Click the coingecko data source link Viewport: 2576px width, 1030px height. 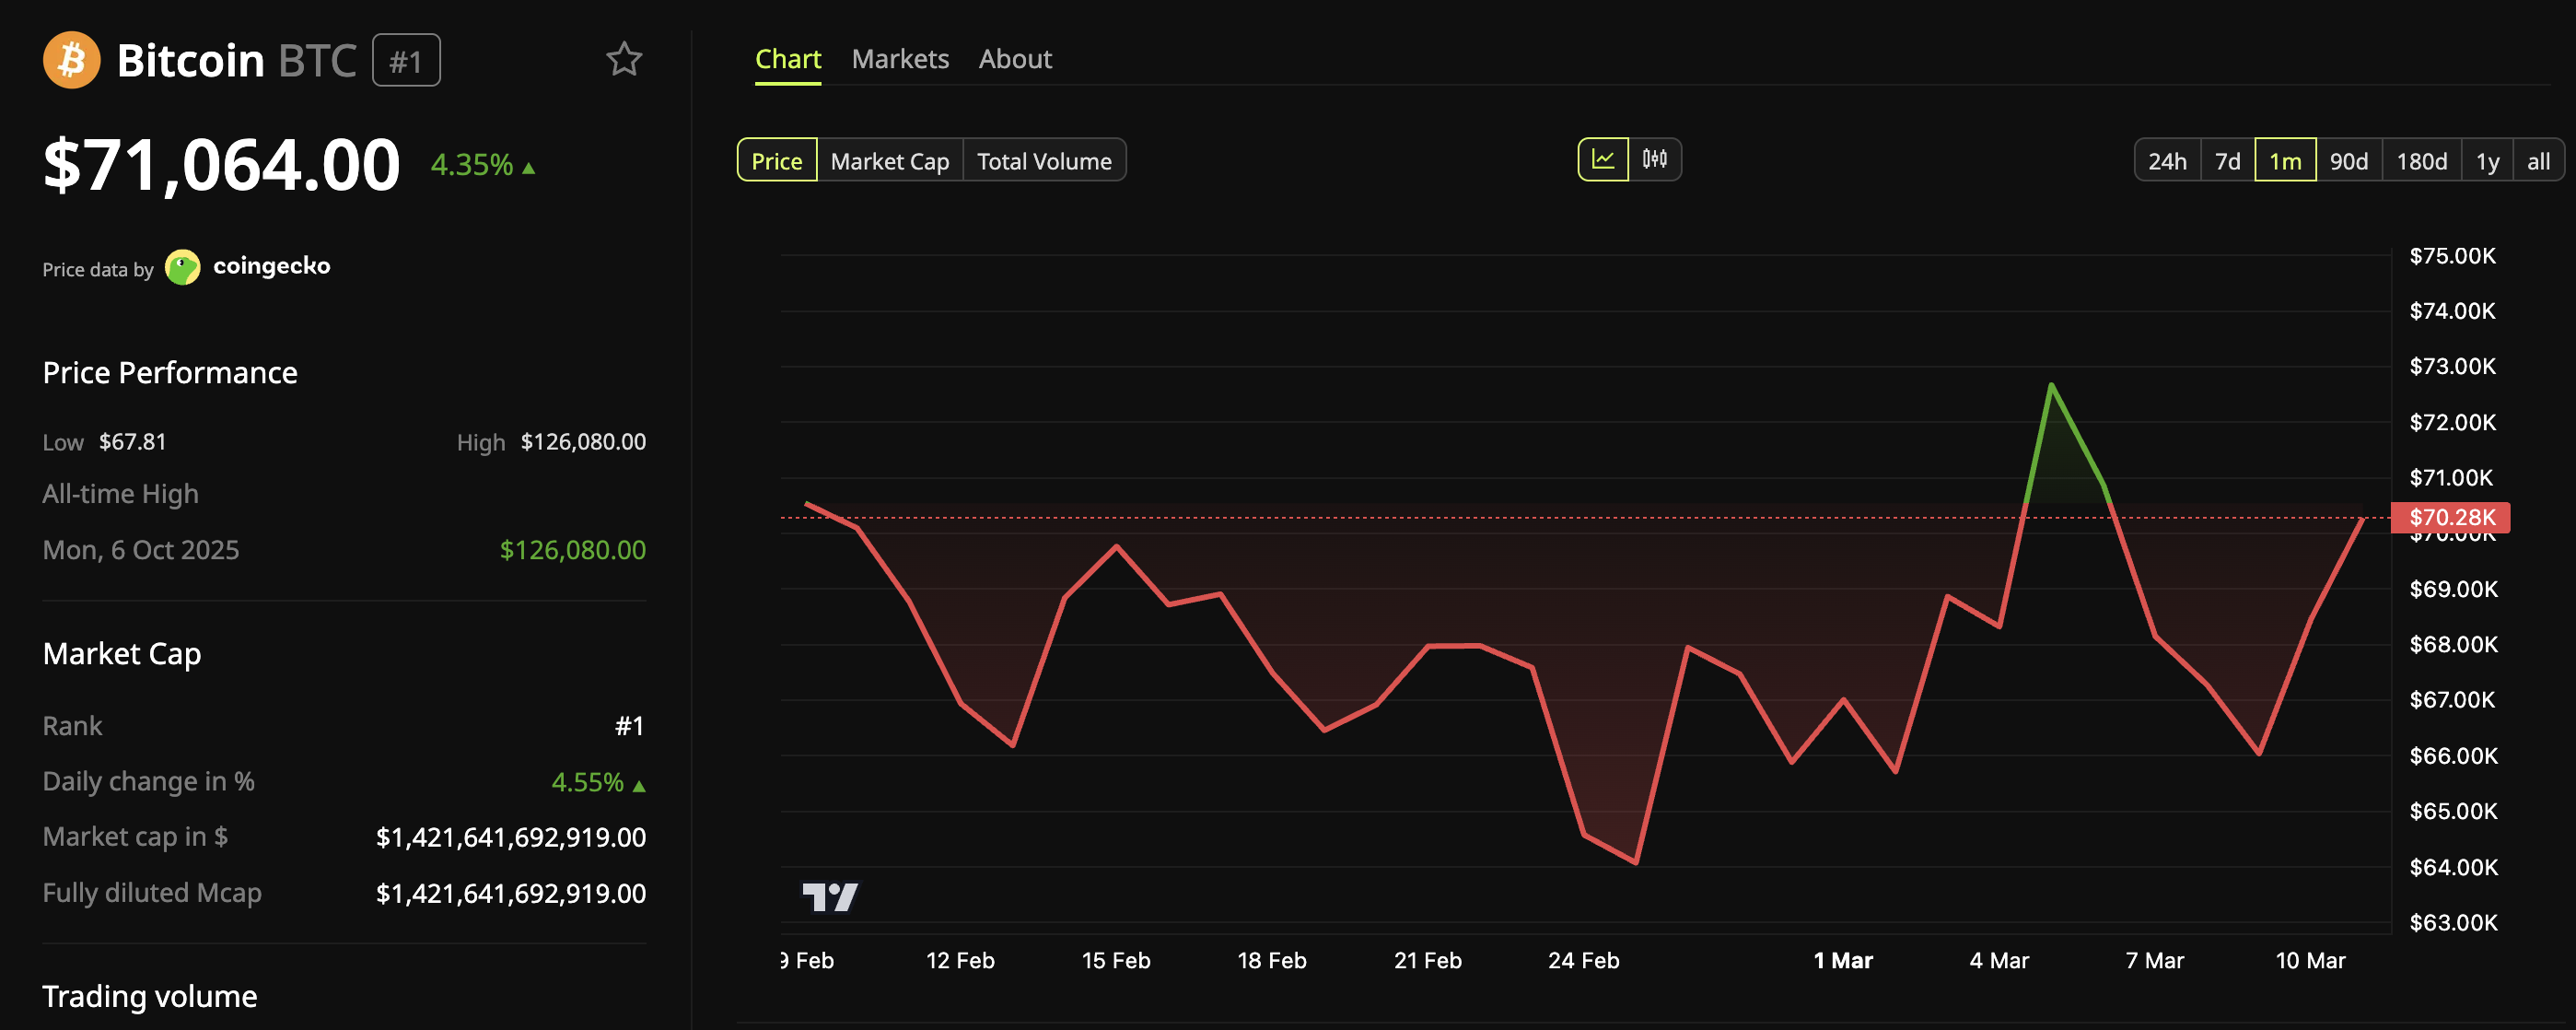pos(271,266)
